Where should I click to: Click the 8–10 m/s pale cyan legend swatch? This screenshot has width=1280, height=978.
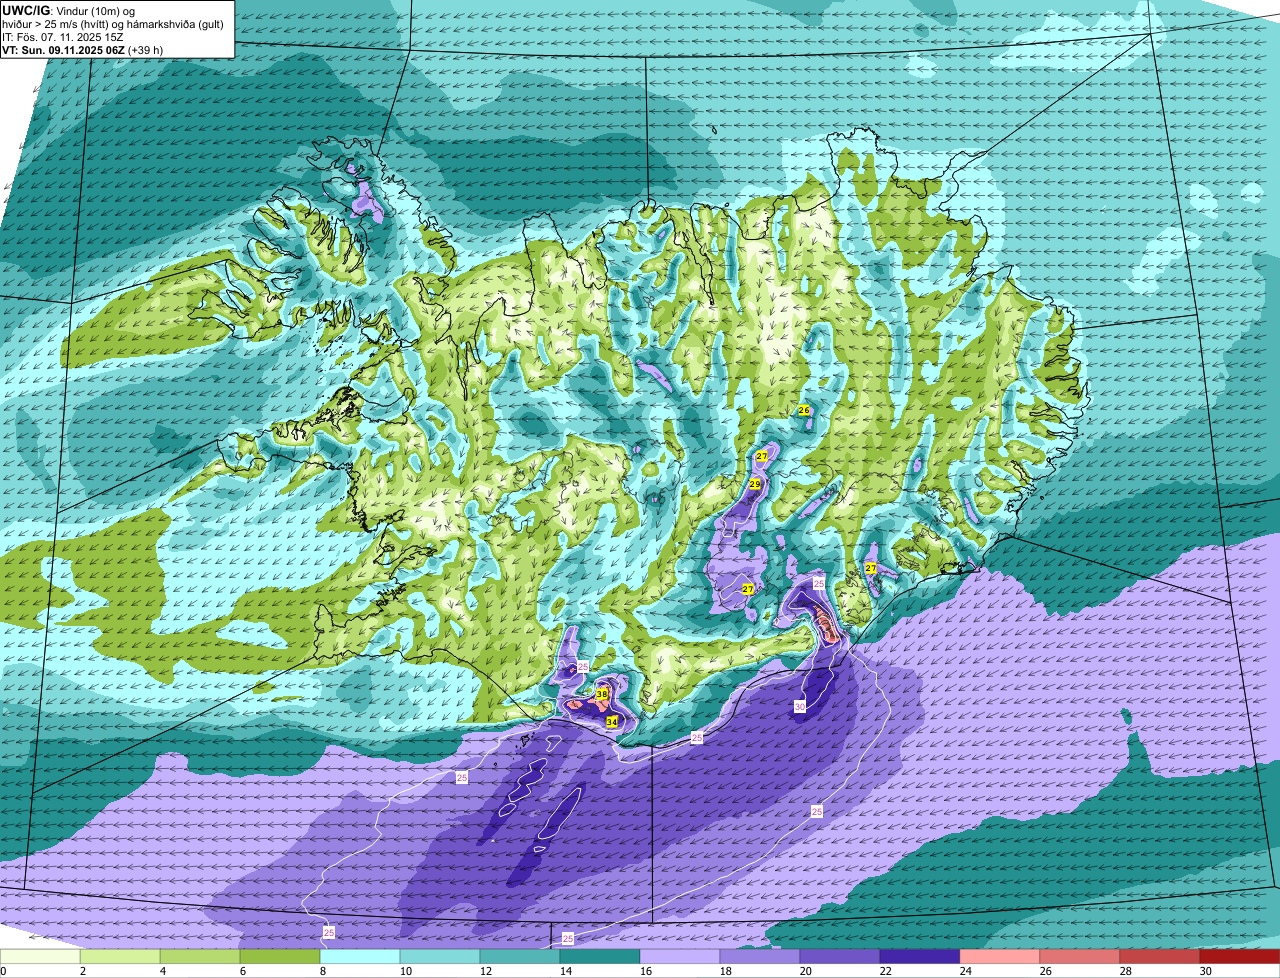pyautogui.click(x=360, y=956)
